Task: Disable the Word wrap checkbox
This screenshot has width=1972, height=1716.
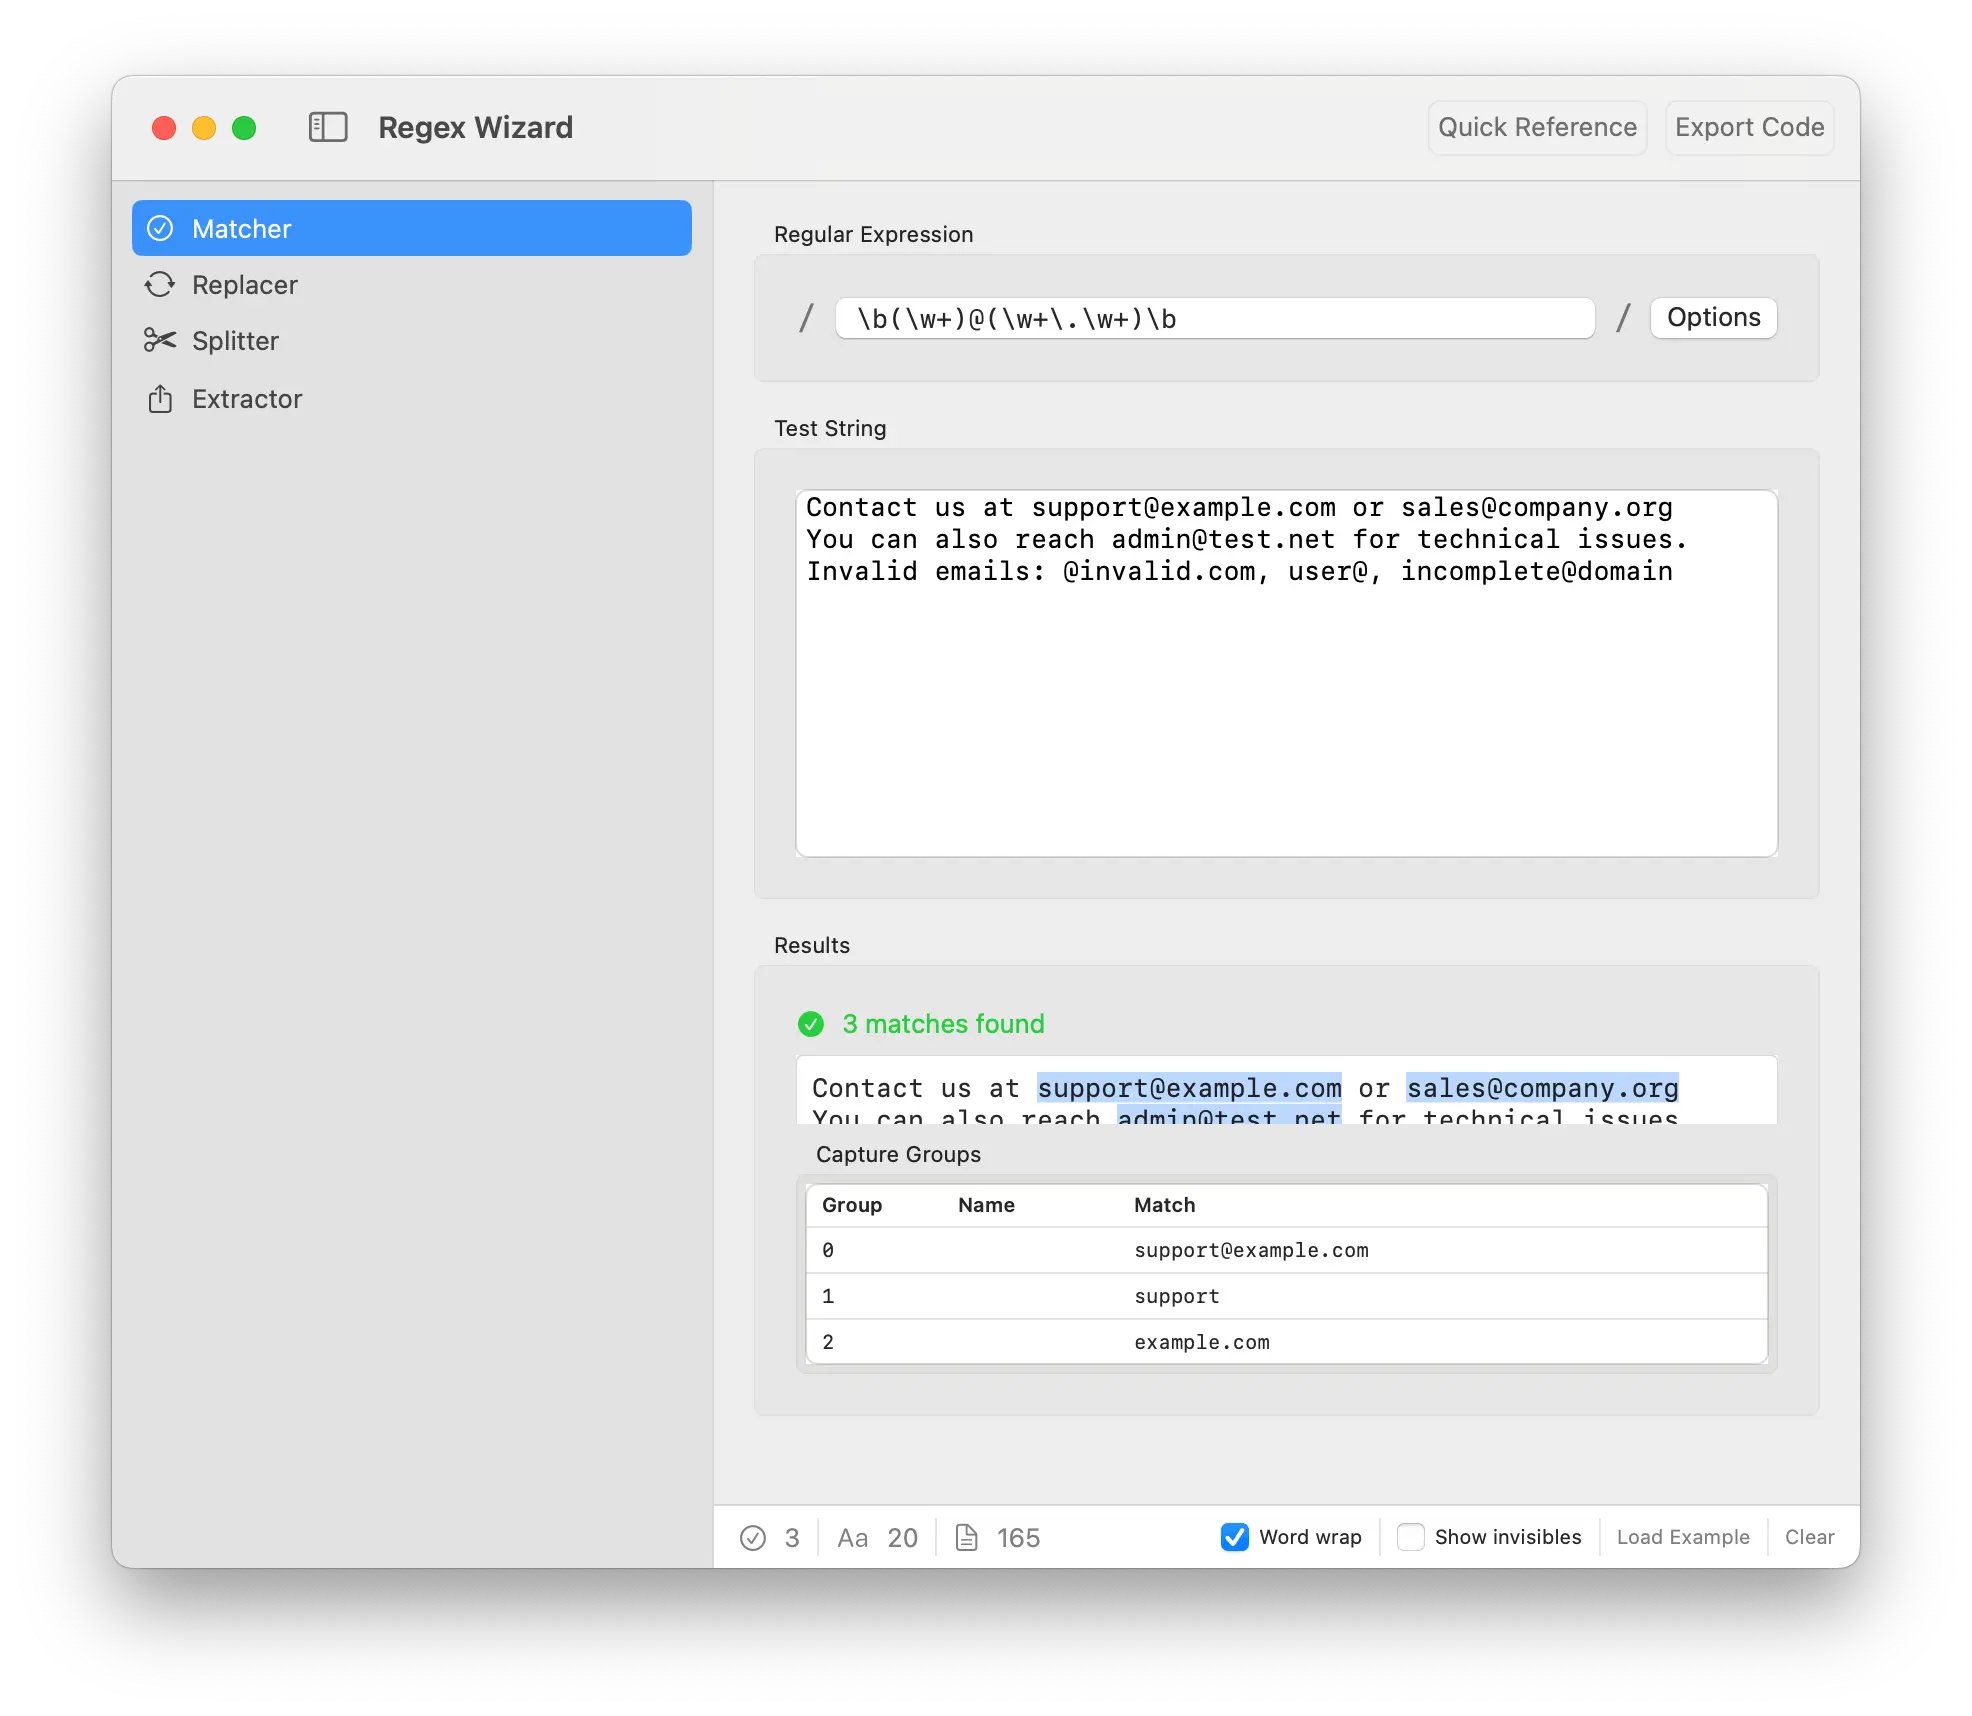Action: click(1235, 1537)
